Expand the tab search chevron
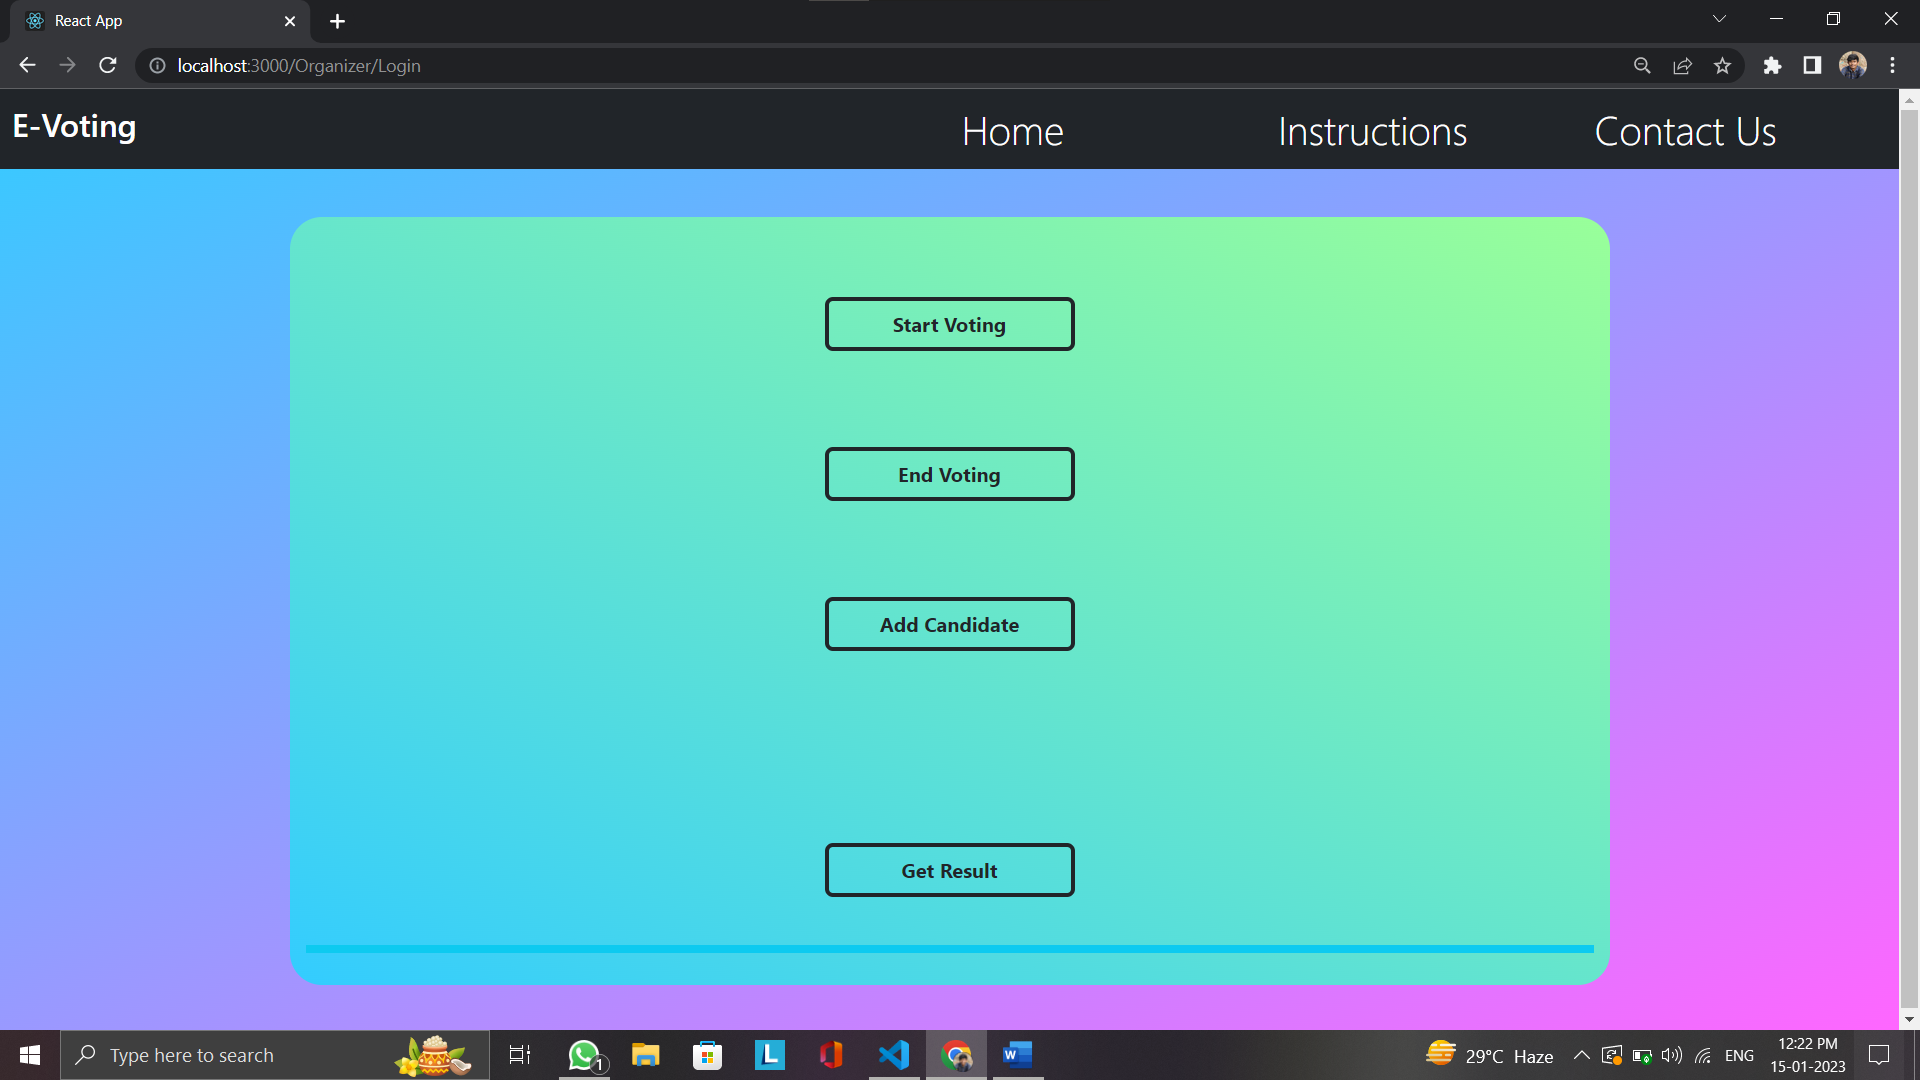 1719,19
